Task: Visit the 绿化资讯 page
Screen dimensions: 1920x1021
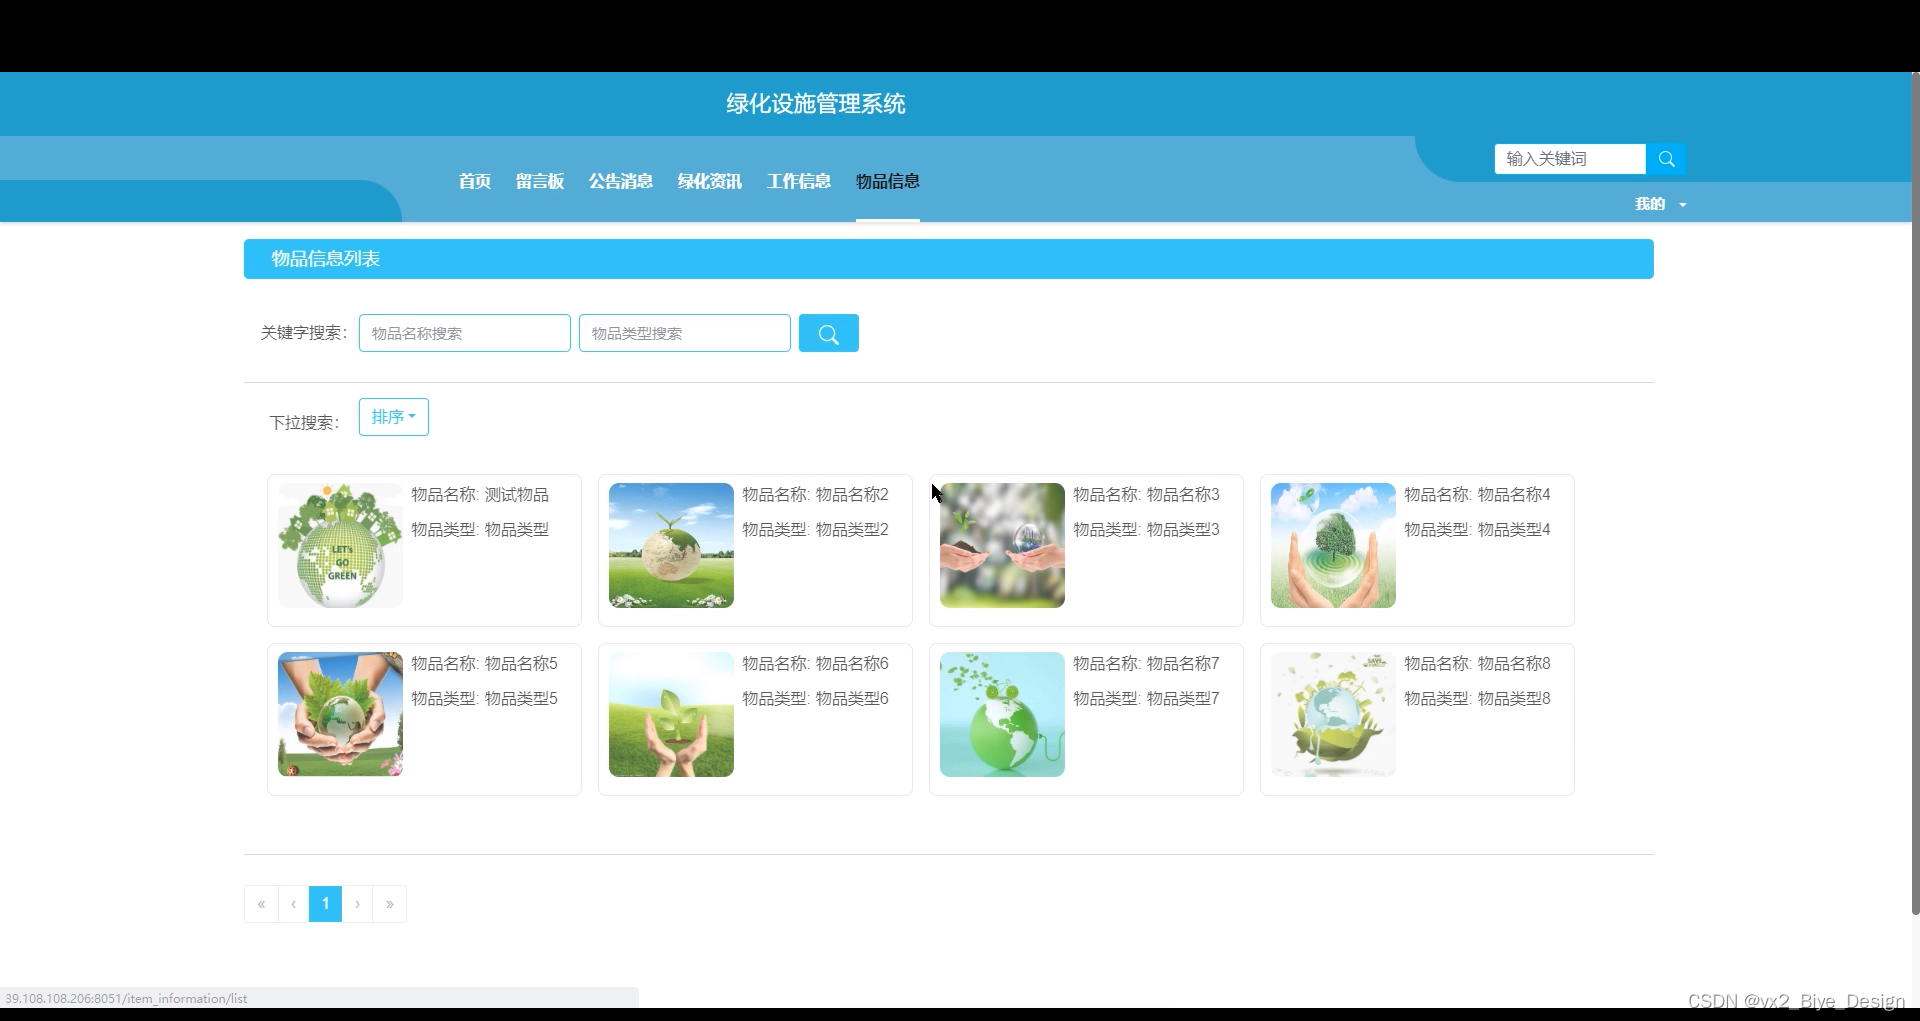Action: click(x=709, y=181)
